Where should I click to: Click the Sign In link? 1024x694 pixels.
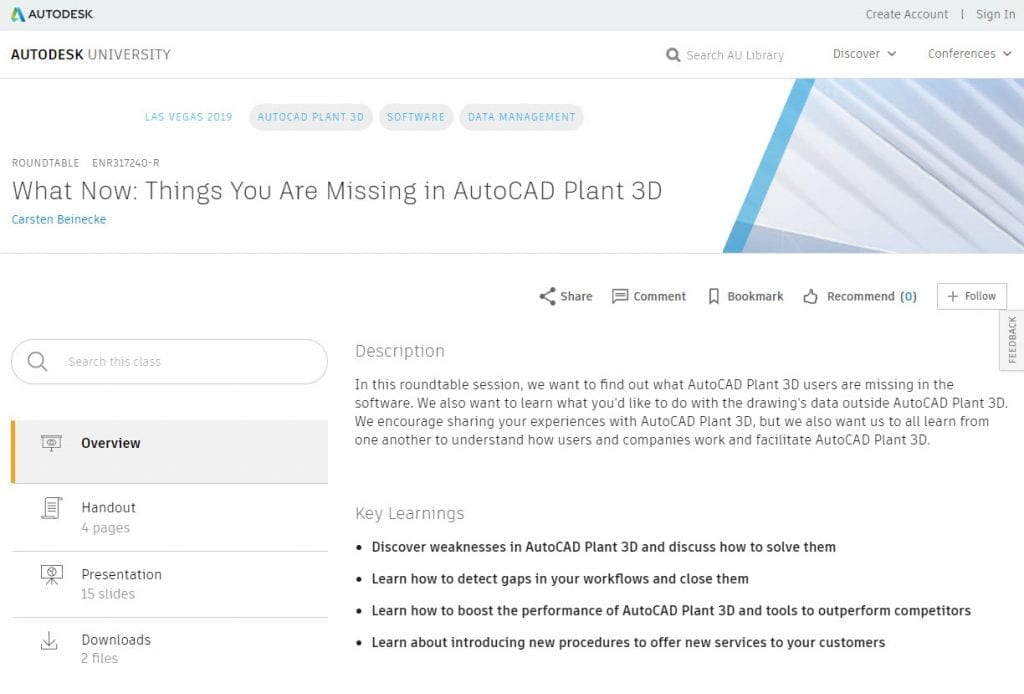point(995,14)
